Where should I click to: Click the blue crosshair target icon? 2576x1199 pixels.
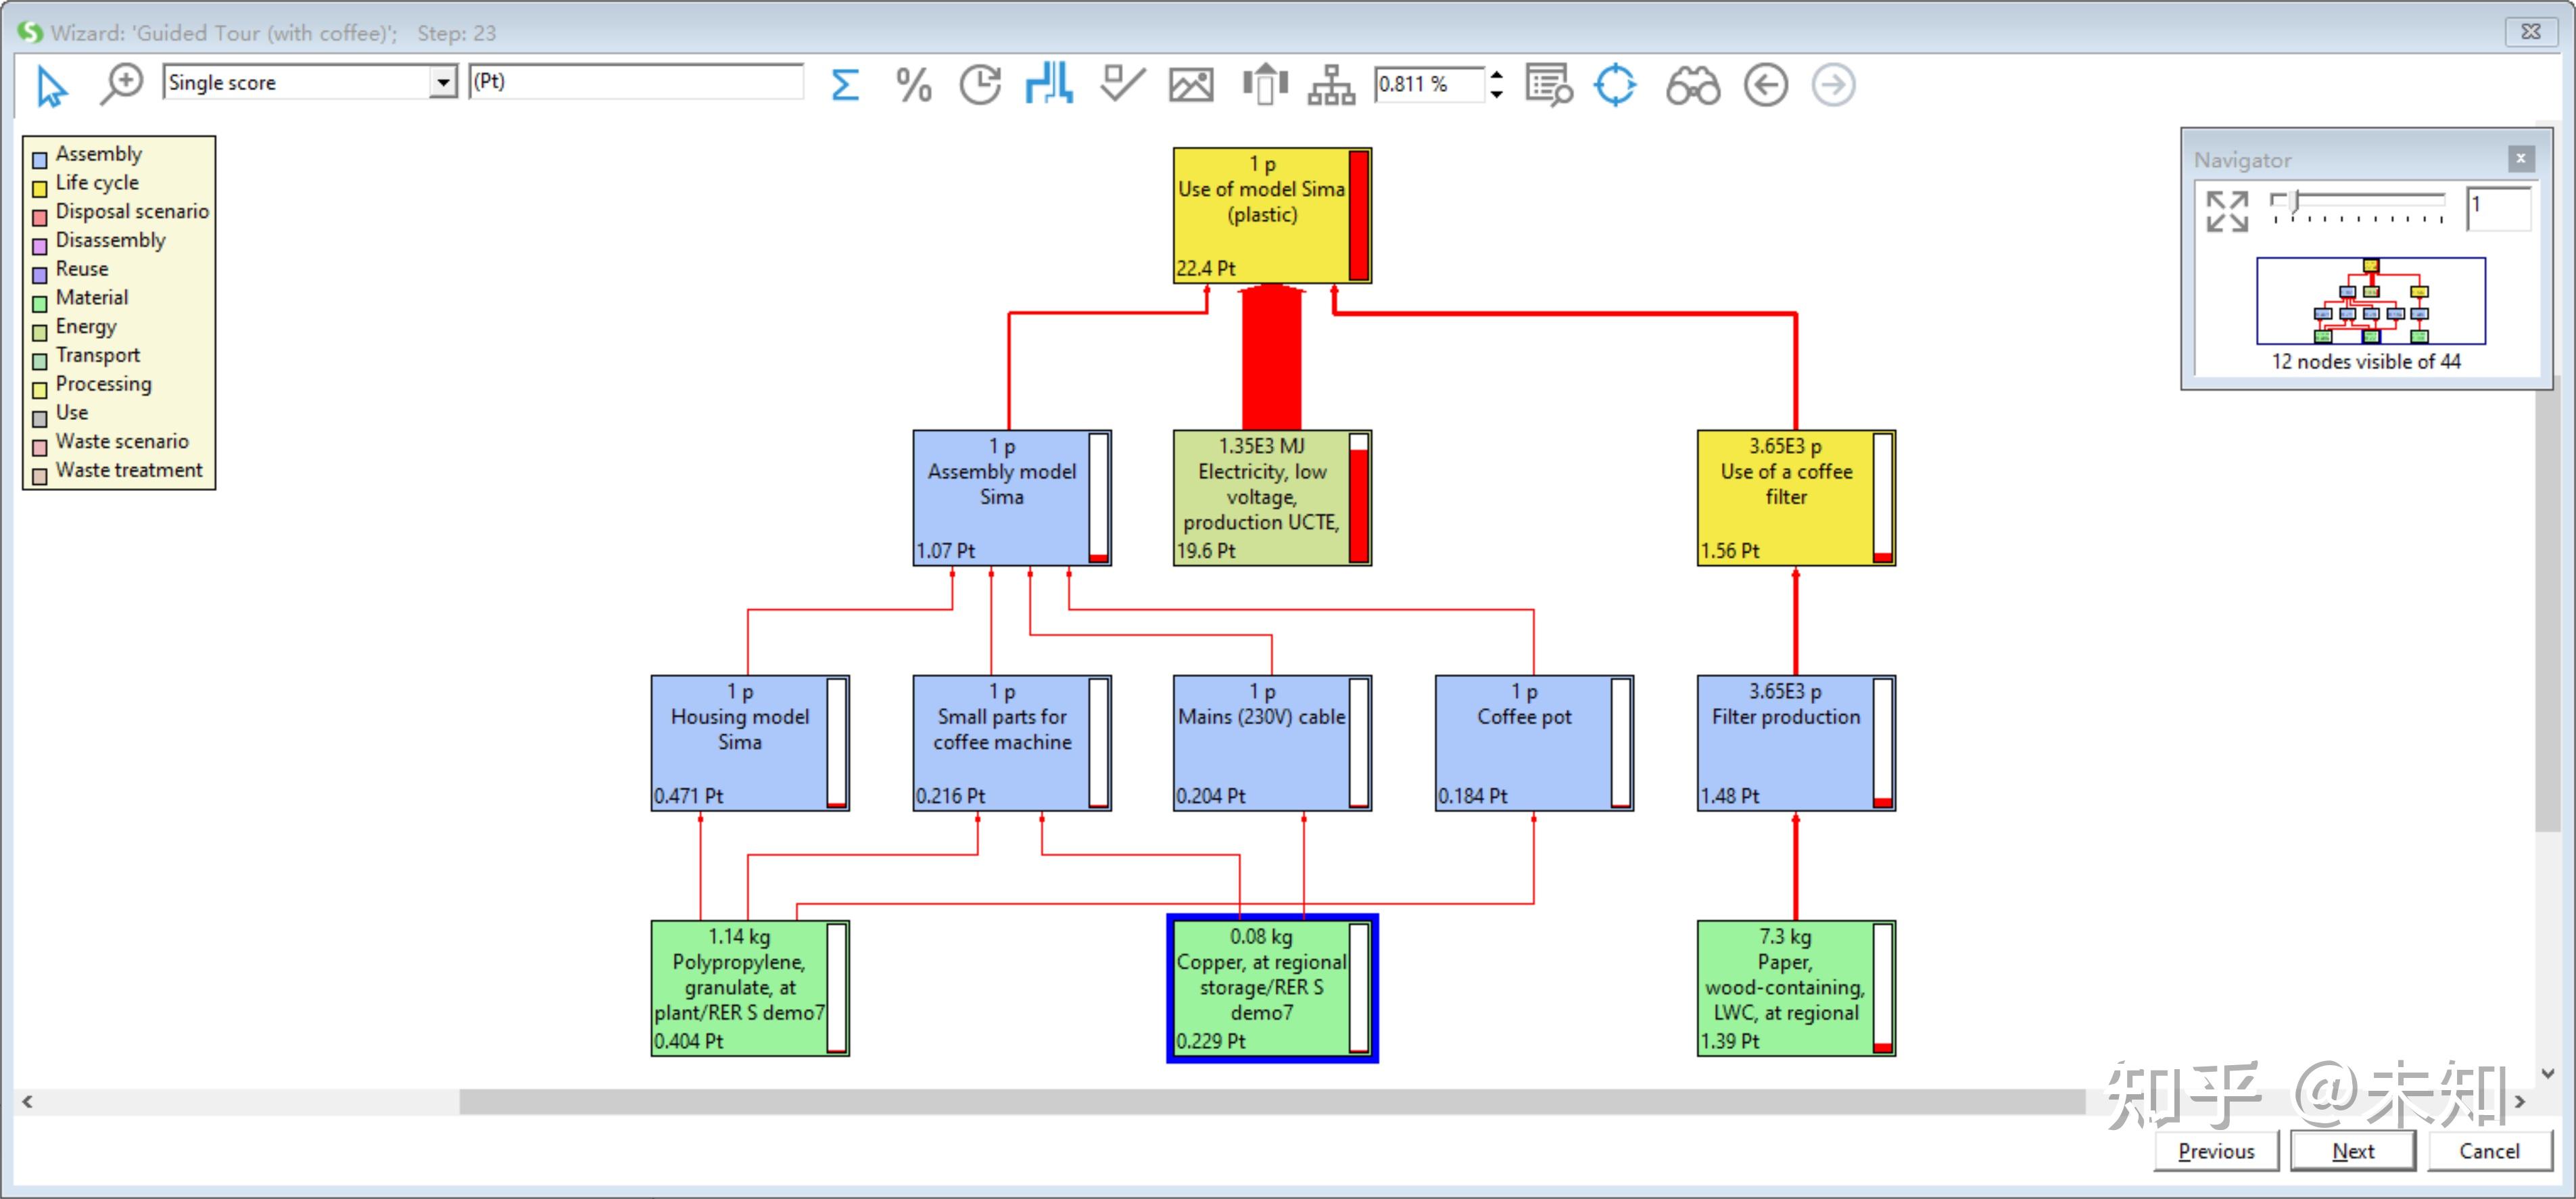1615,84
